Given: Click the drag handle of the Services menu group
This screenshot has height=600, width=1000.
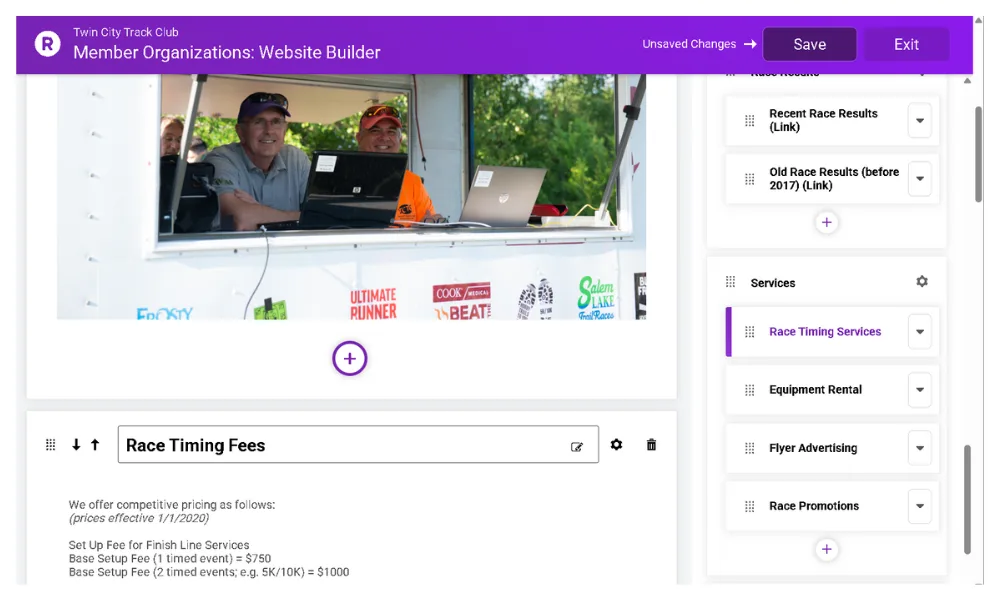Looking at the screenshot, I should (x=730, y=282).
